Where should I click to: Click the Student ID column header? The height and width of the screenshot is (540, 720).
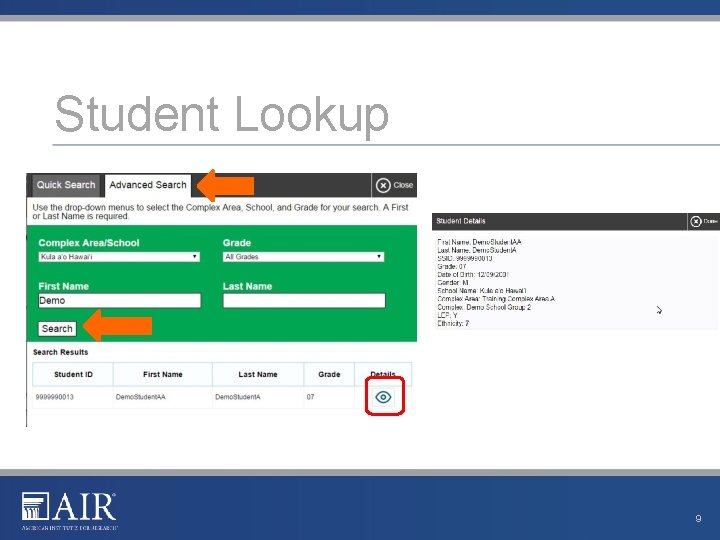point(73,374)
